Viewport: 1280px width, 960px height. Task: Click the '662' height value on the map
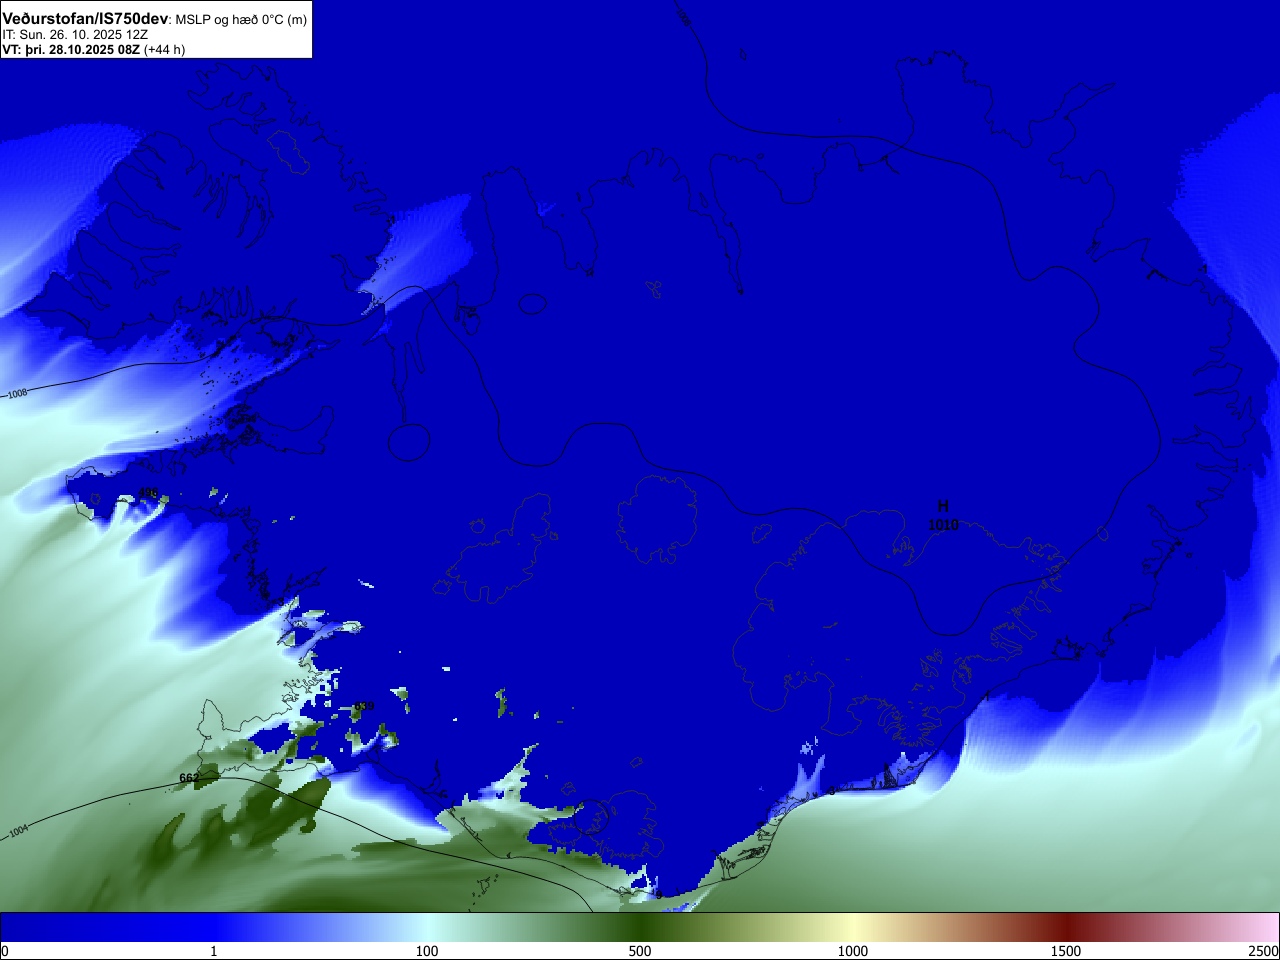(189, 778)
